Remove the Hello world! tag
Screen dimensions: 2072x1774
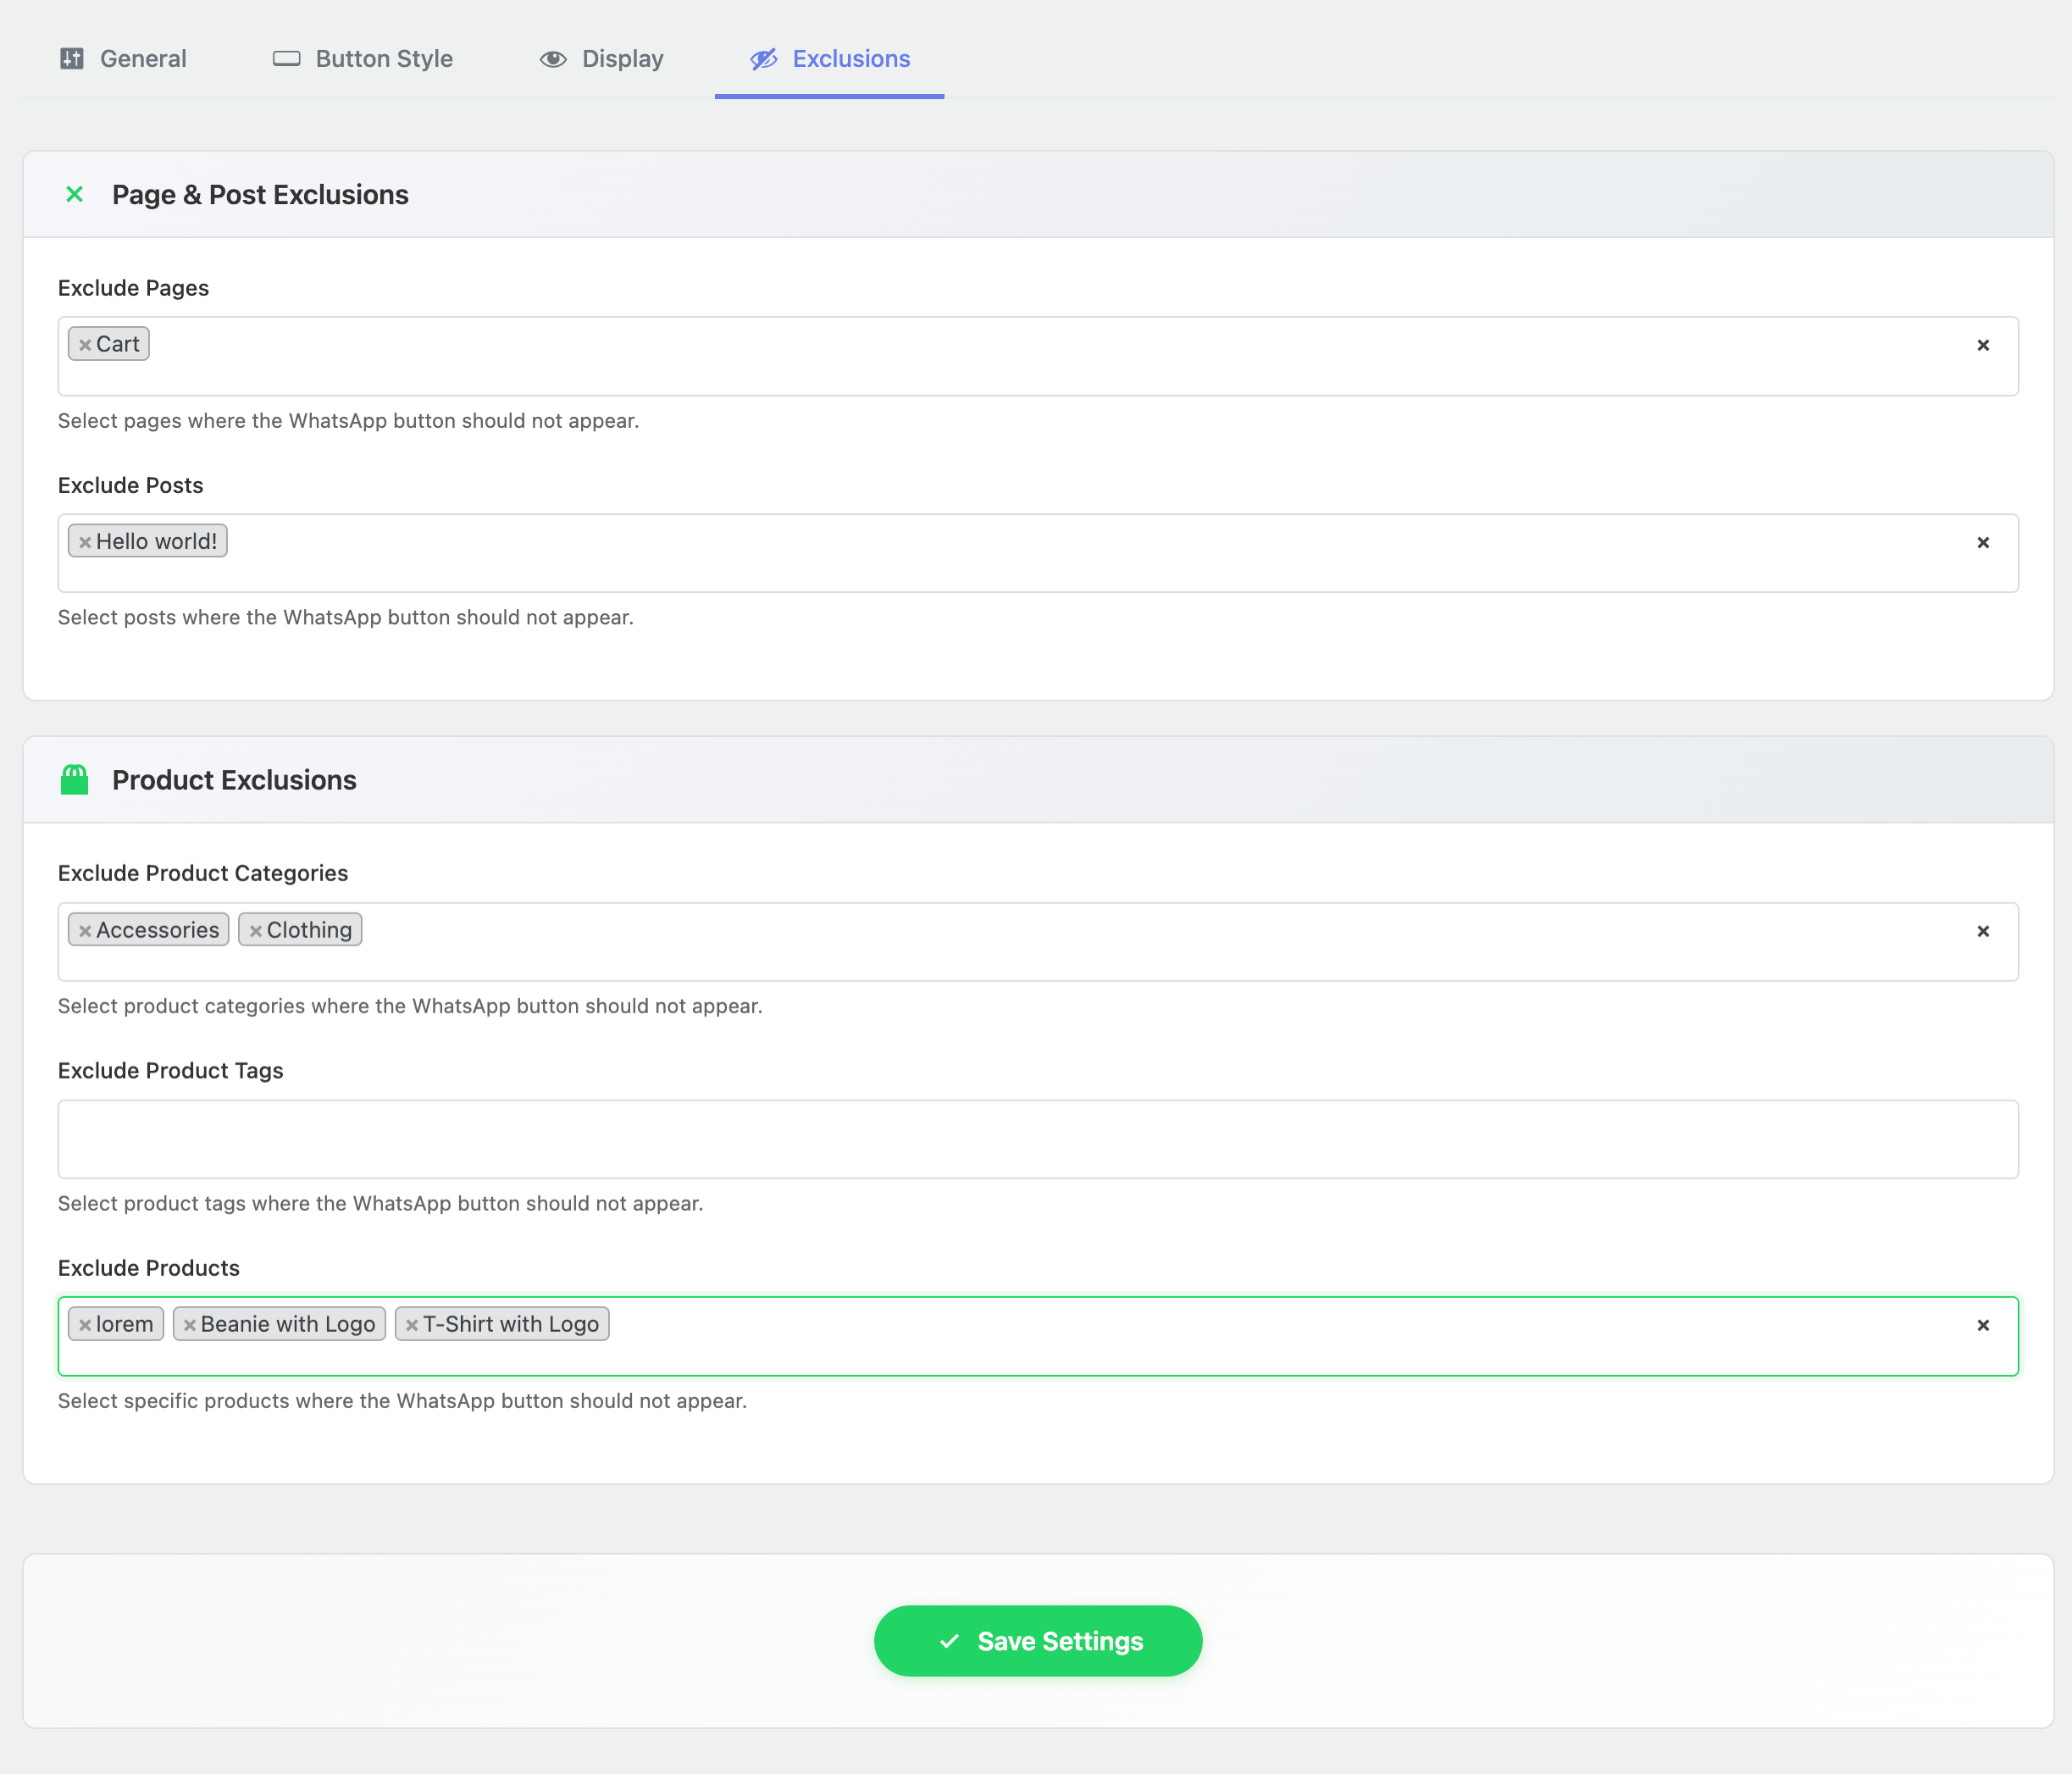pos(85,542)
